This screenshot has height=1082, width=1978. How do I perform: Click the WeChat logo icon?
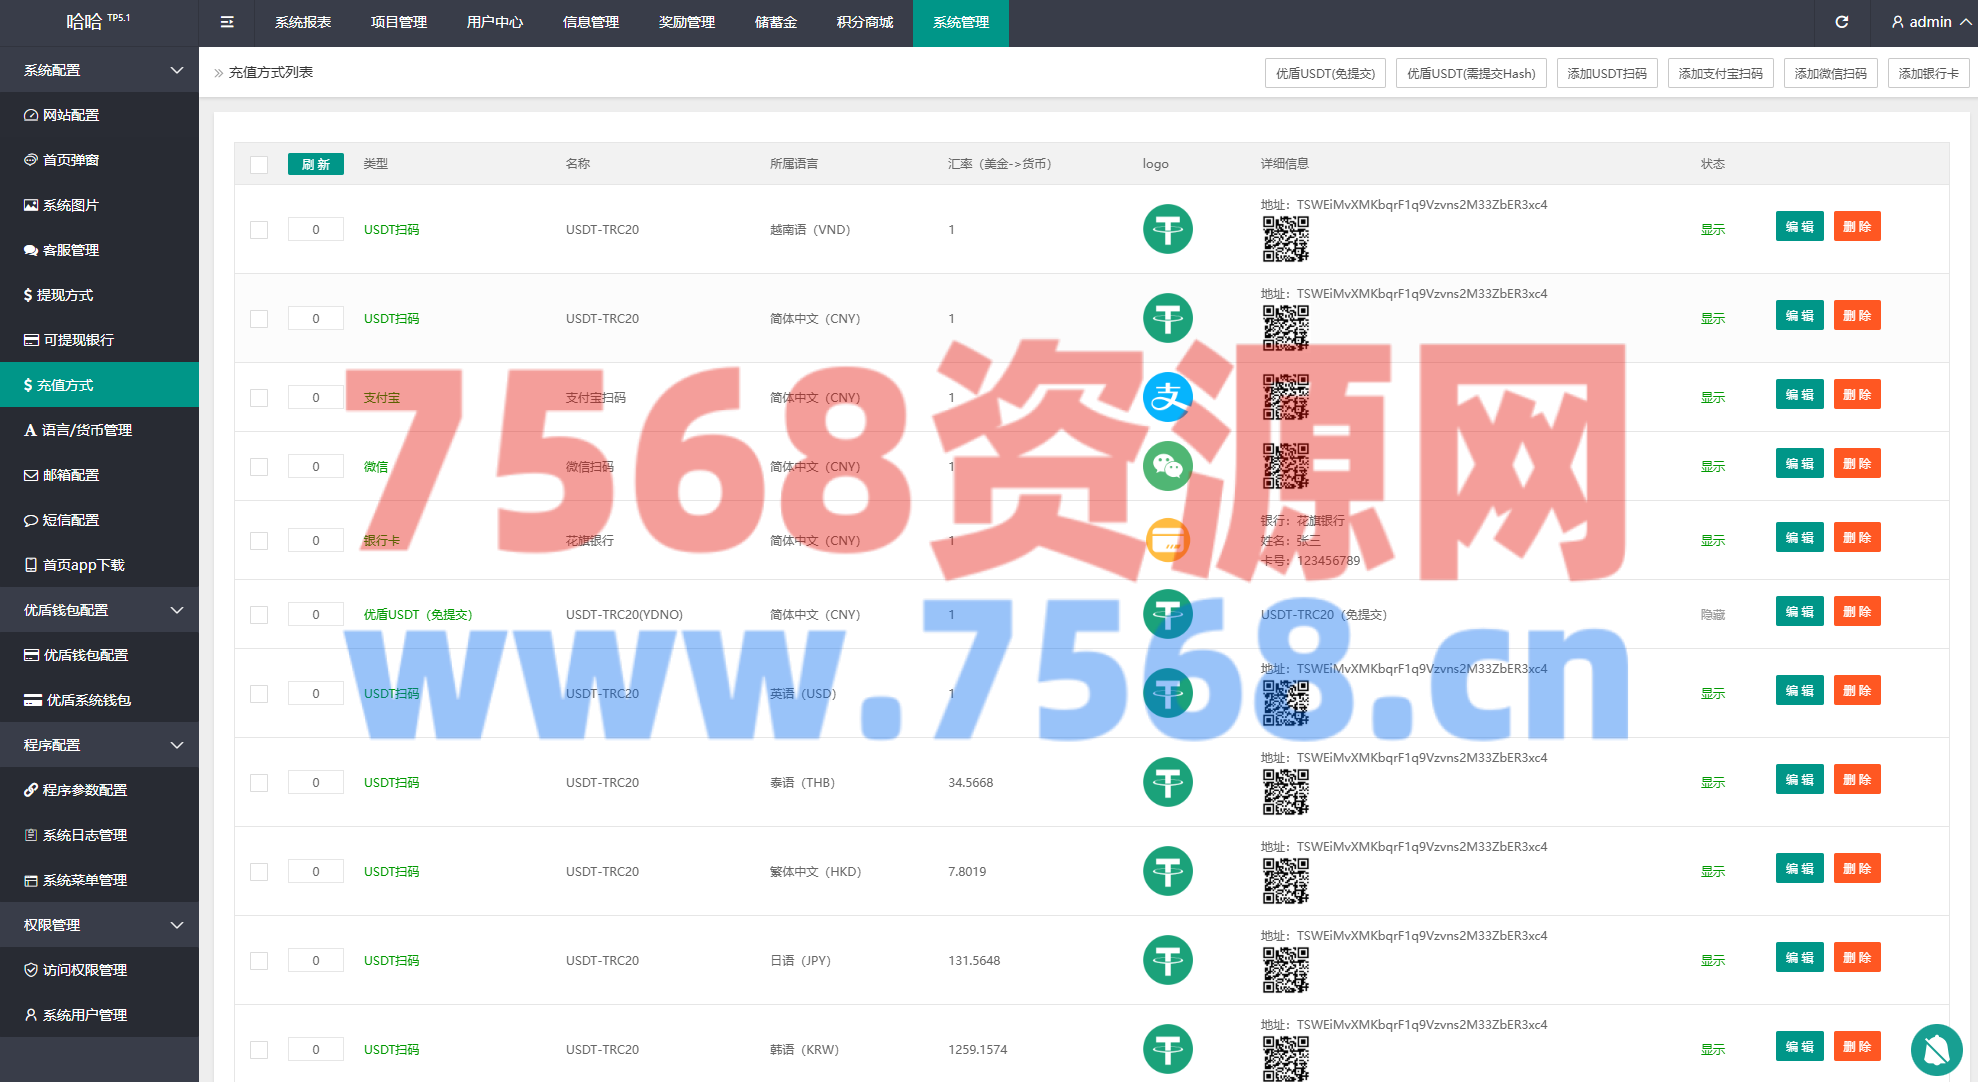[x=1167, y=466]
